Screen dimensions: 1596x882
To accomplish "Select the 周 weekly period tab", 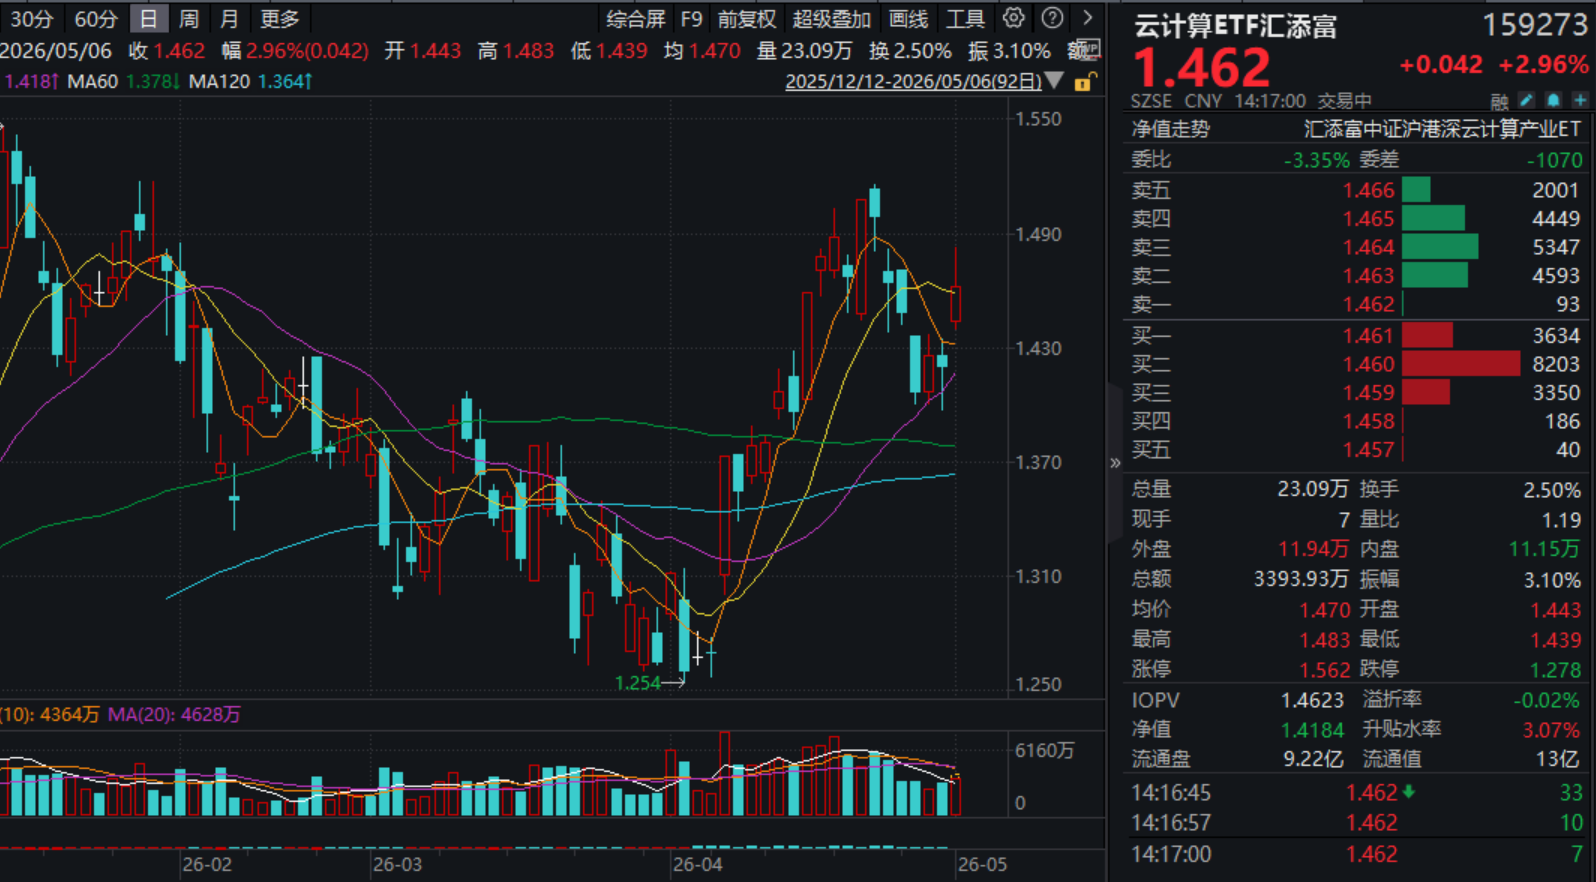I will 188,18.
